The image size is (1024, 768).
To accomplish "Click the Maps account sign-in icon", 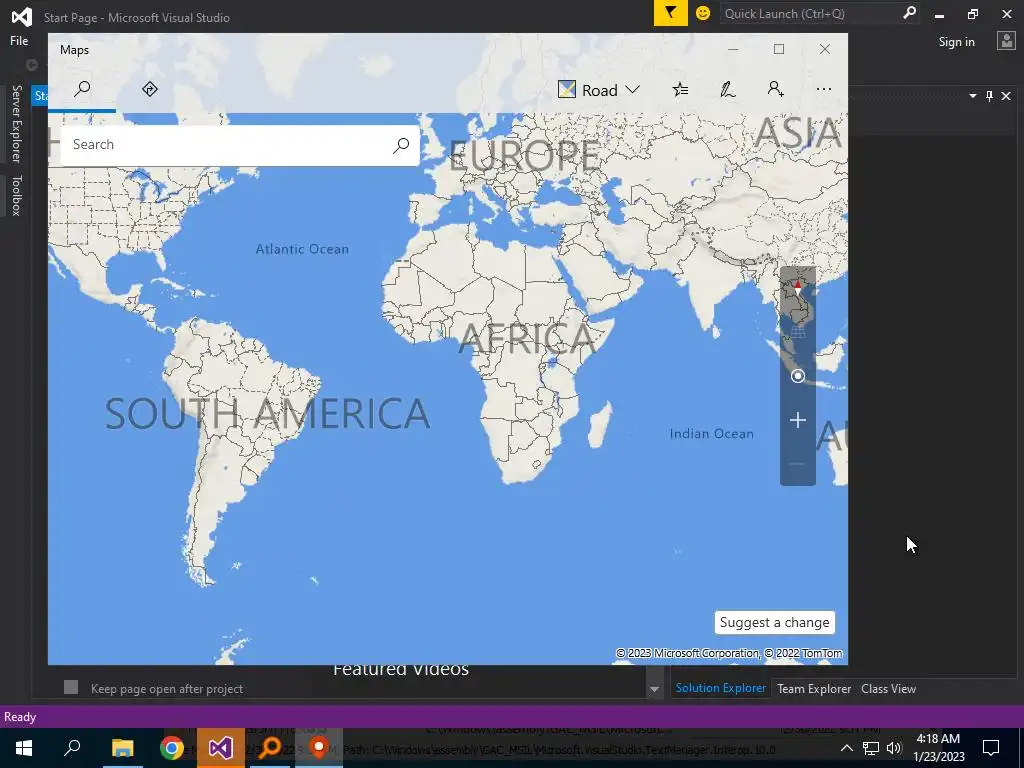I will point(775,89).
